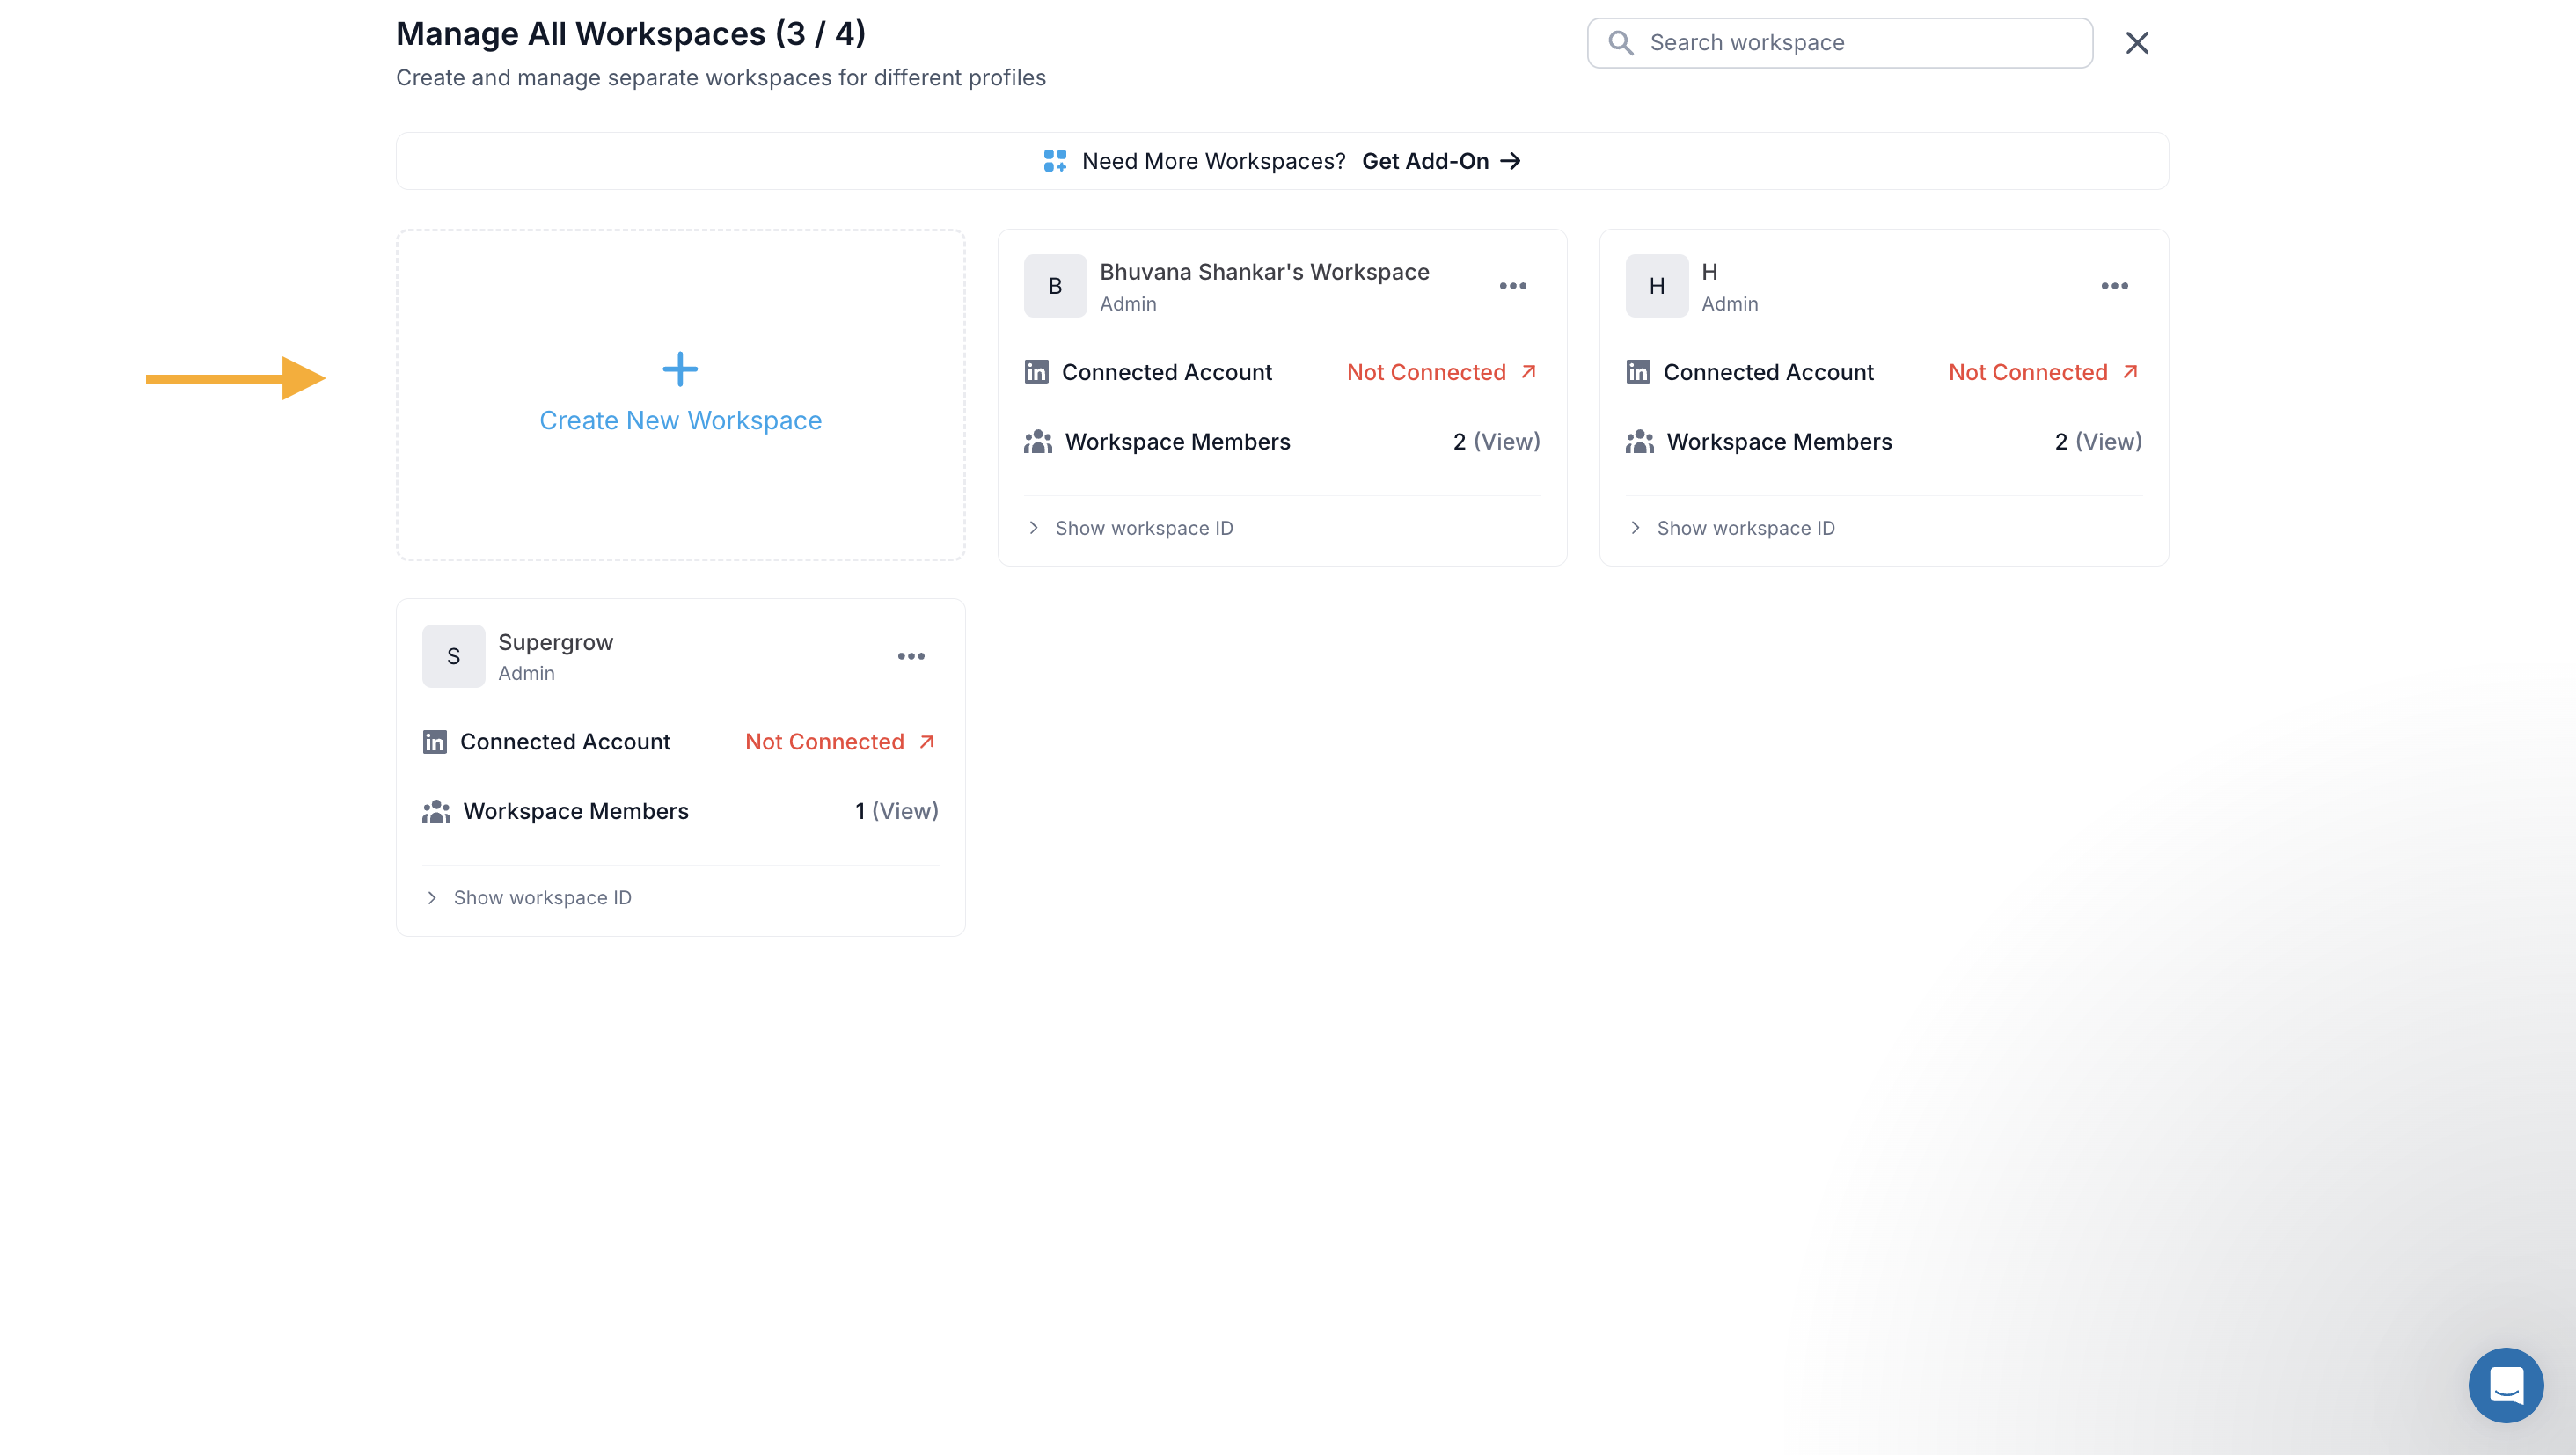
Task: Open three-dot menu for Supergrow workspace
Action: (x=911, y=656)
